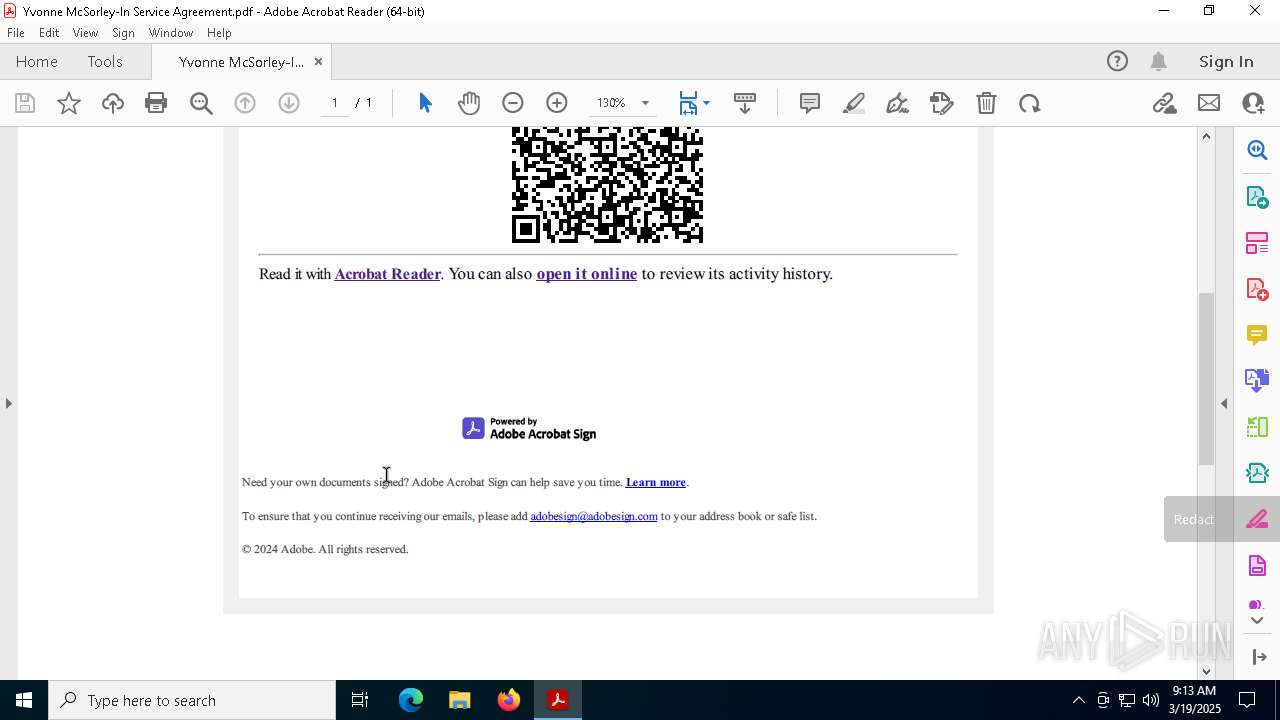Choose the Selection arrow tool
Image resolution: width=1280 pixels, height=720 pixels.
pyautogui.click(x=425, y=103)
